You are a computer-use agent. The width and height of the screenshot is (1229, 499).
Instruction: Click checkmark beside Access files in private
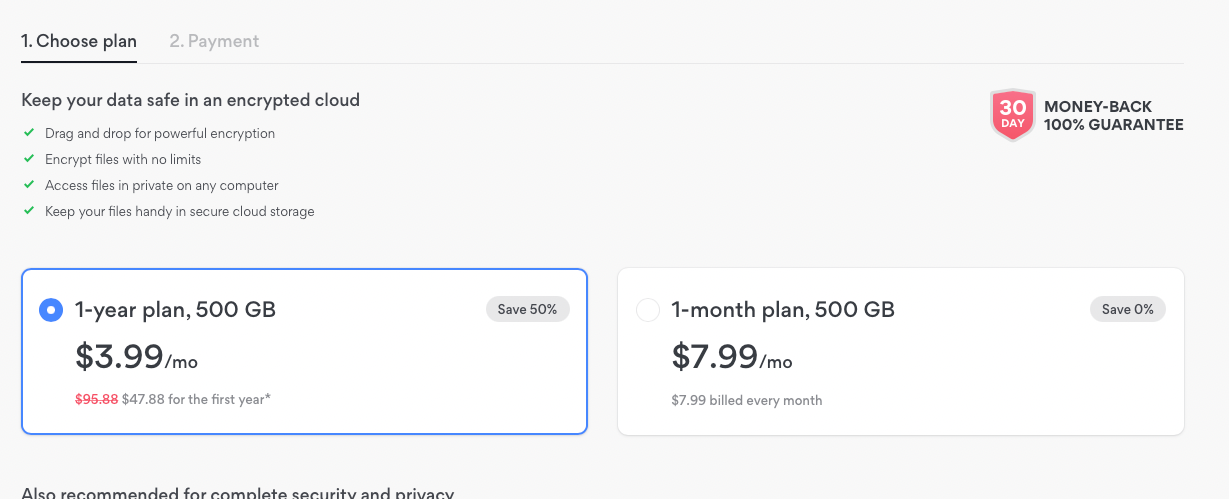(29, 185)
